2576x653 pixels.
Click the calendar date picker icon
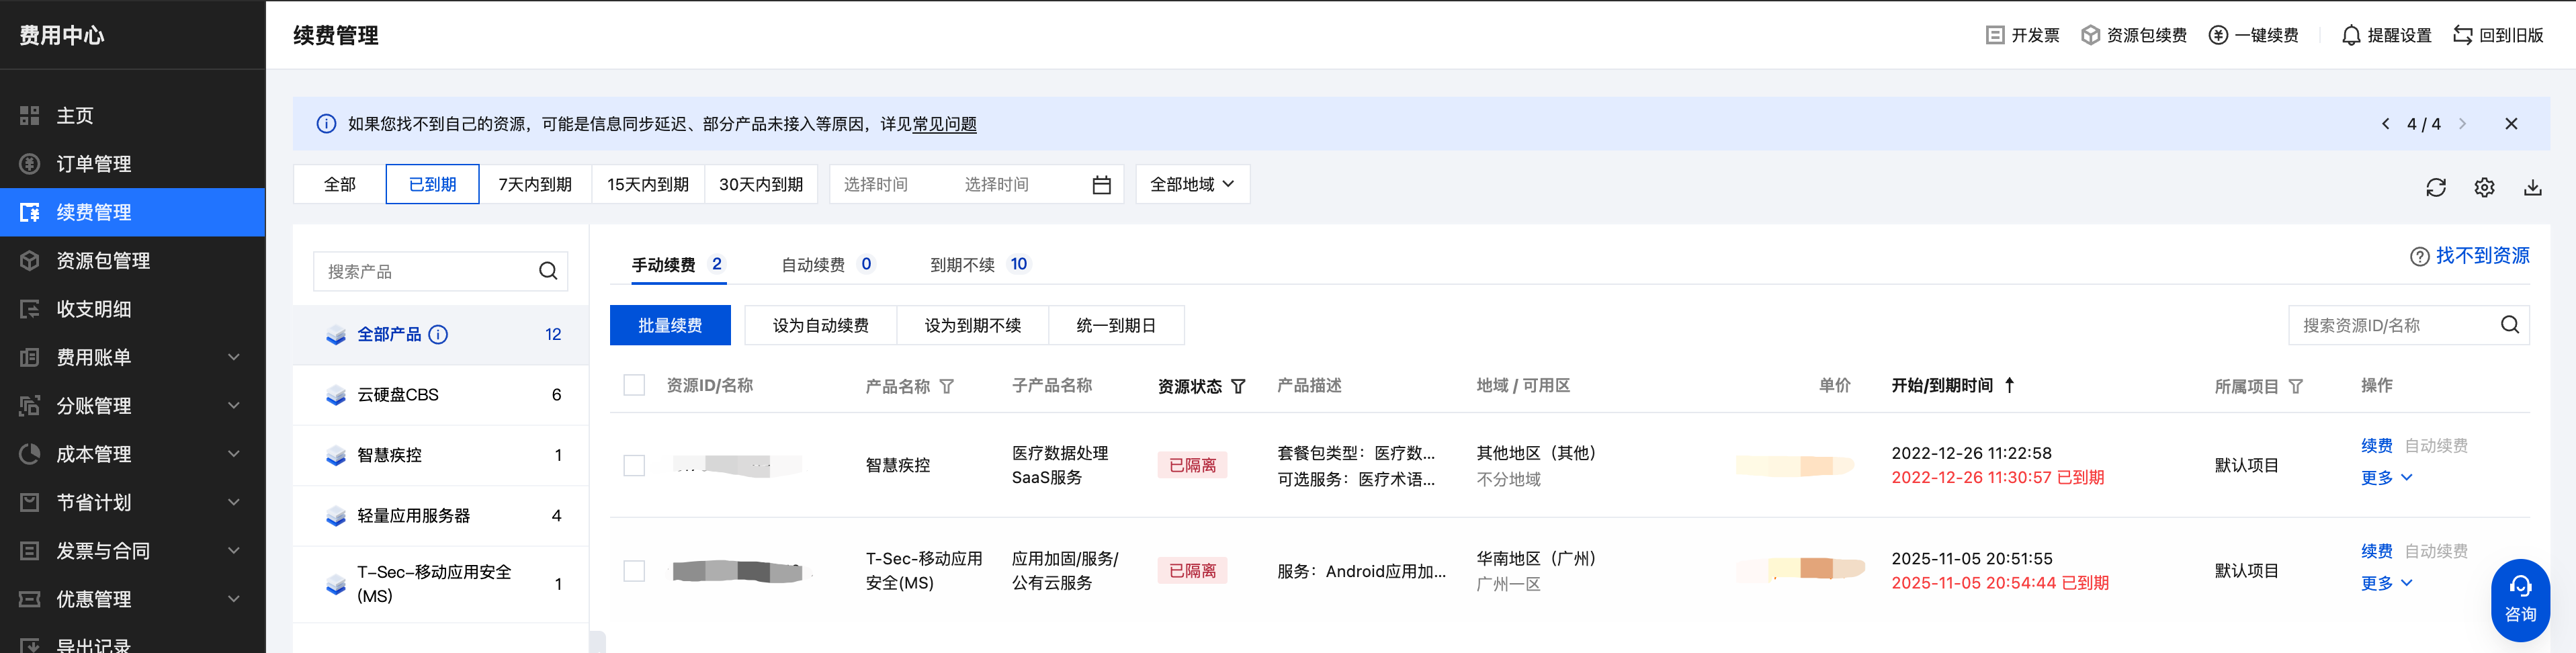coord(1101,185)
